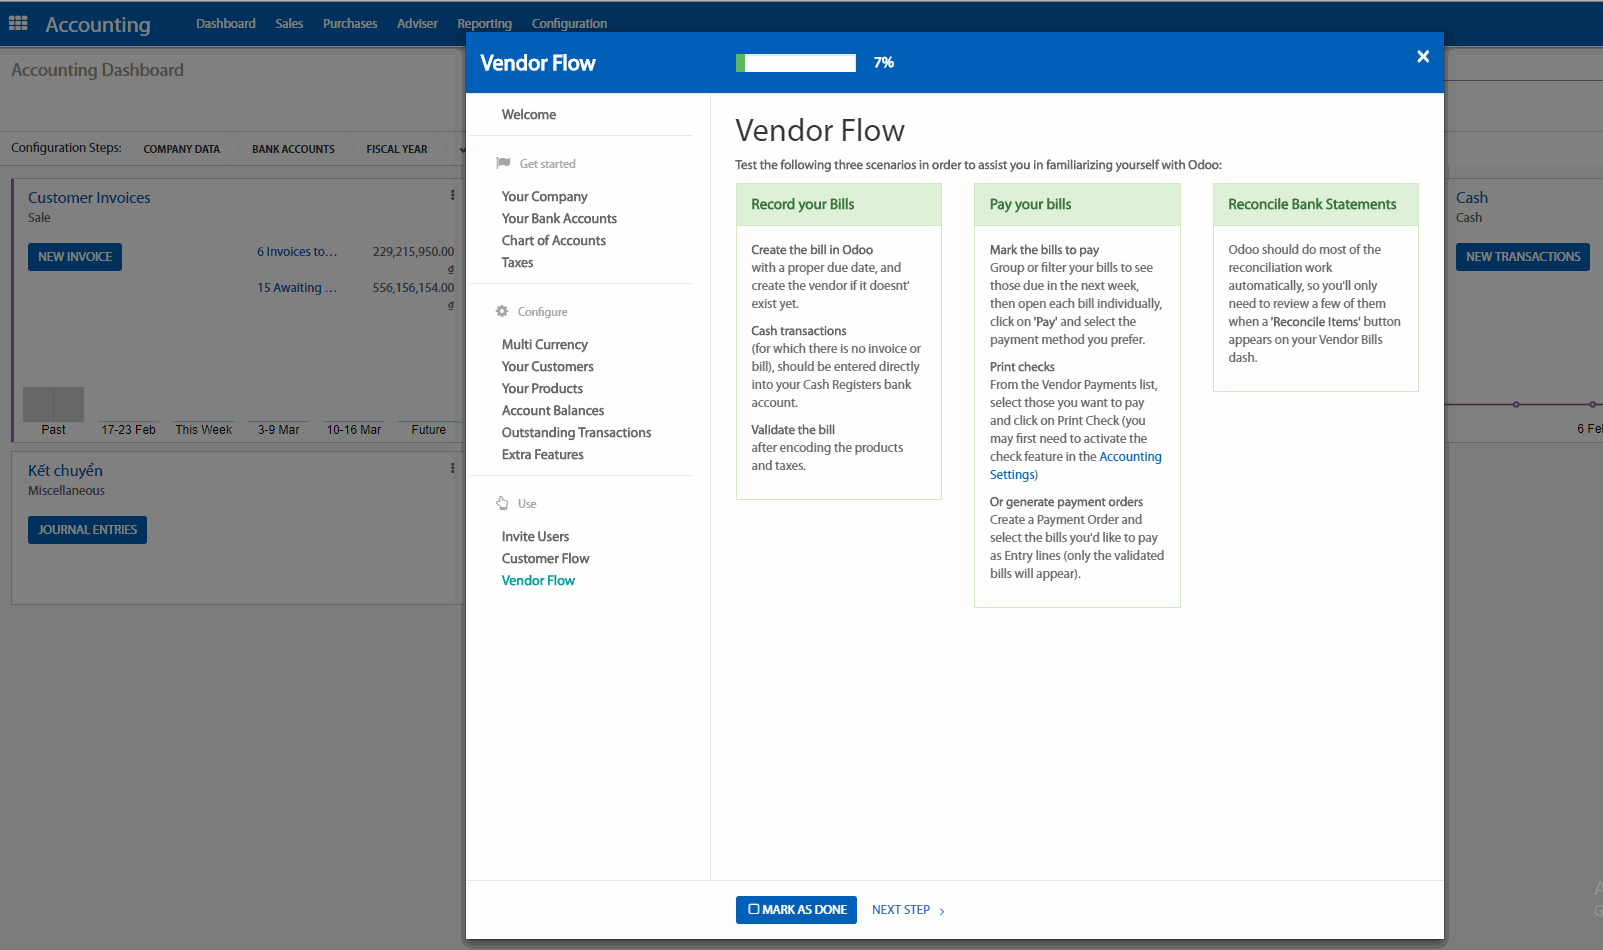Open the Kết chuyển journal options icon

point(452,468)
